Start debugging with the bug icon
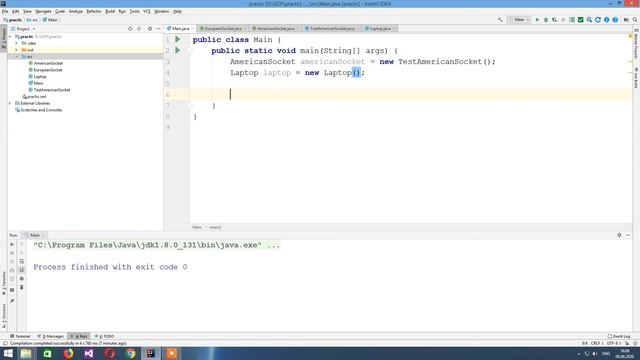The image size is (640, 360). tap(546, 20)
